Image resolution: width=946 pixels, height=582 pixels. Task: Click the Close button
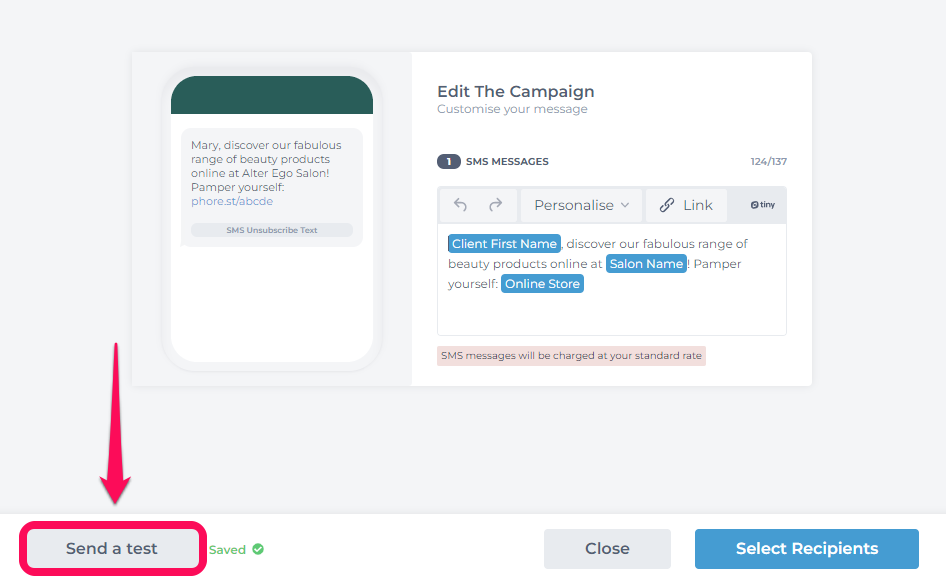(607, 549)
